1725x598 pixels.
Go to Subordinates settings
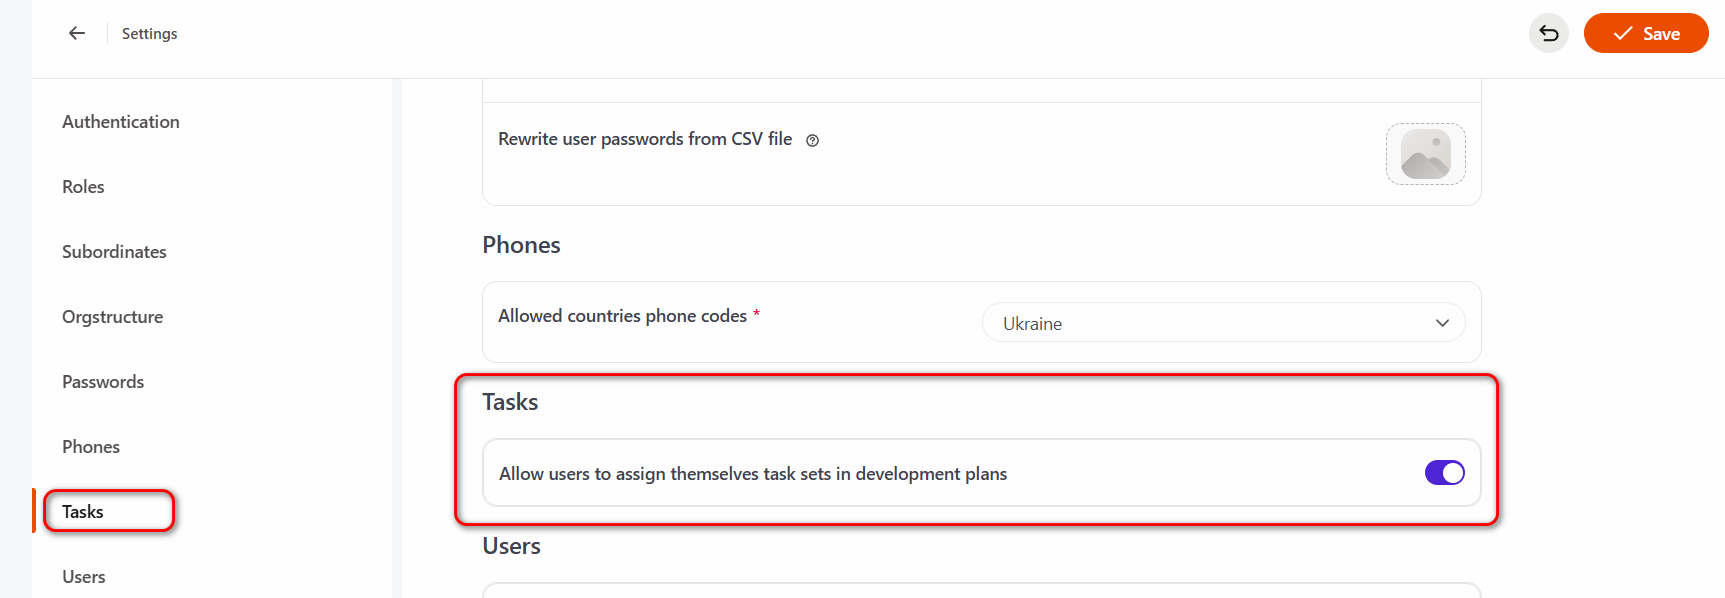pyautogui.click(x=114, y=252)
